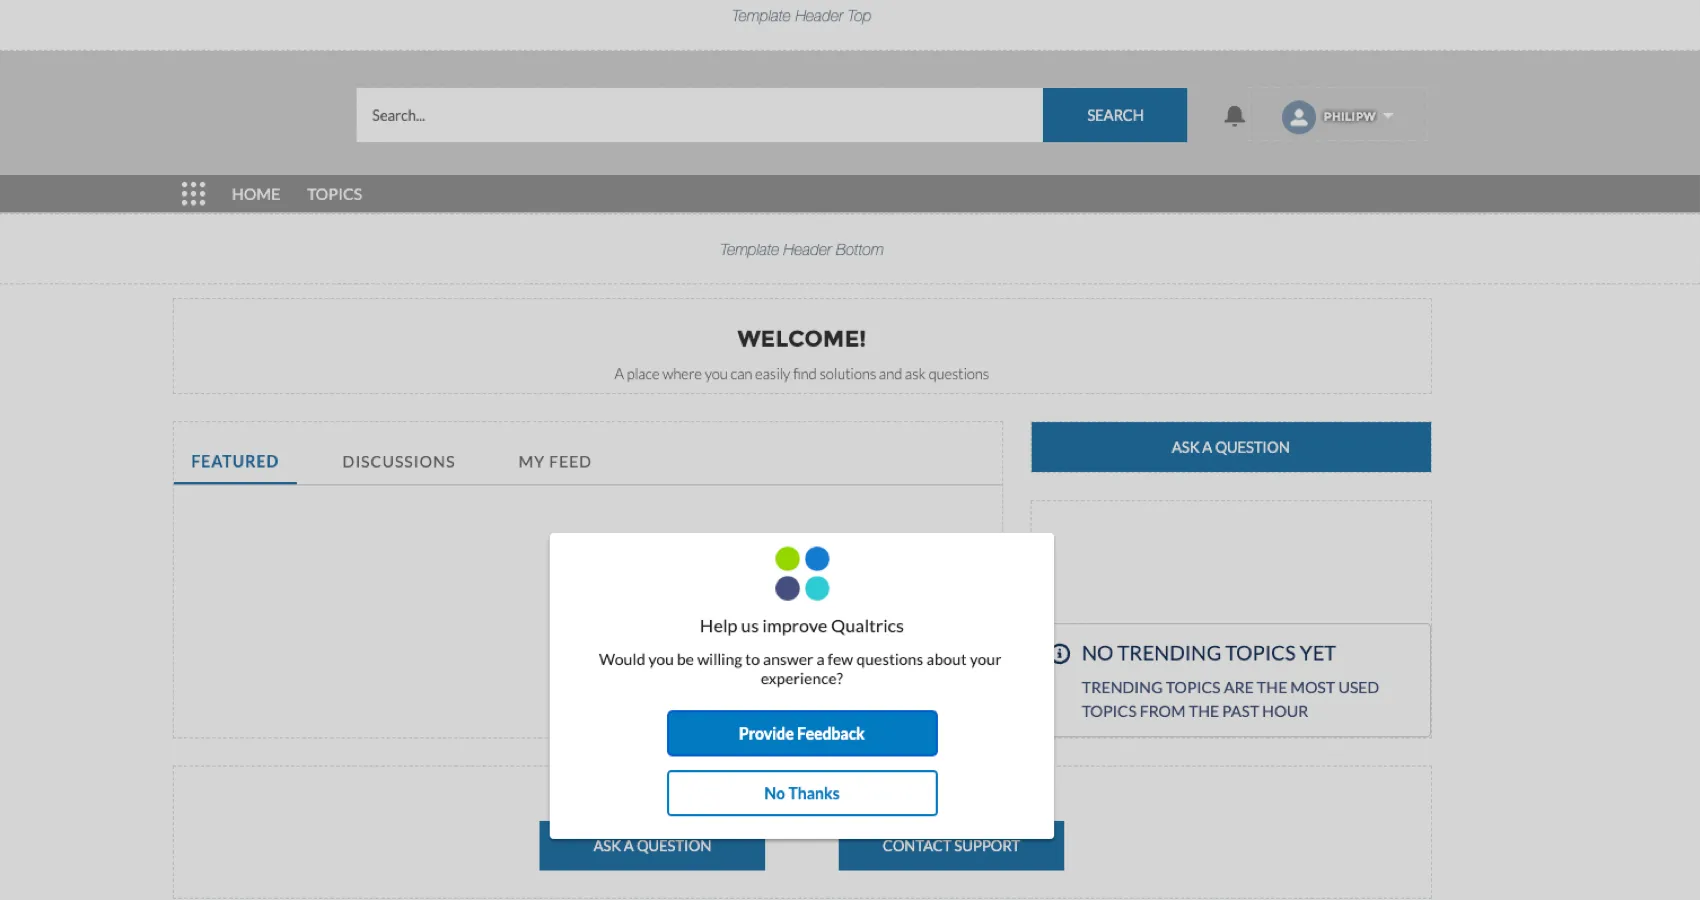
Task: Expand the PHILIPW profile dropdown arrow
Action: [1388, 116]
